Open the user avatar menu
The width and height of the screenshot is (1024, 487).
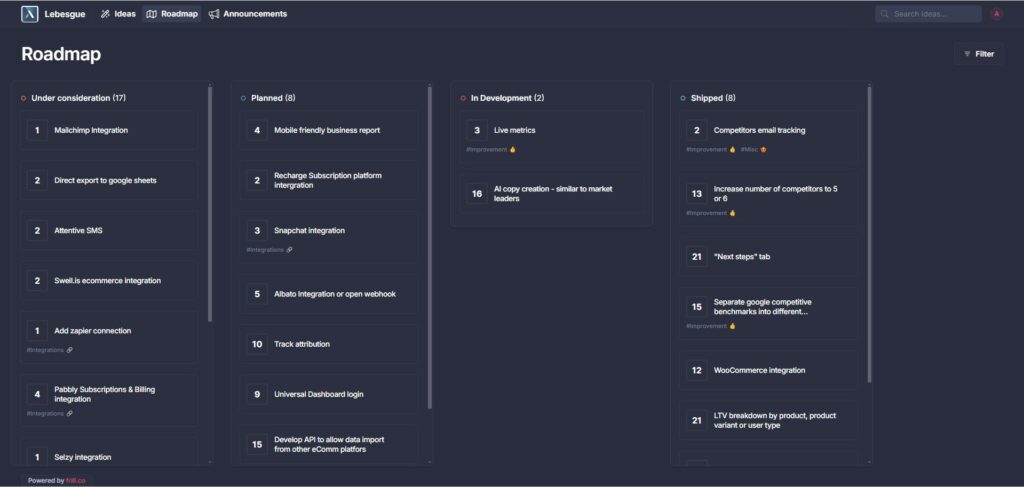[996, 14]
